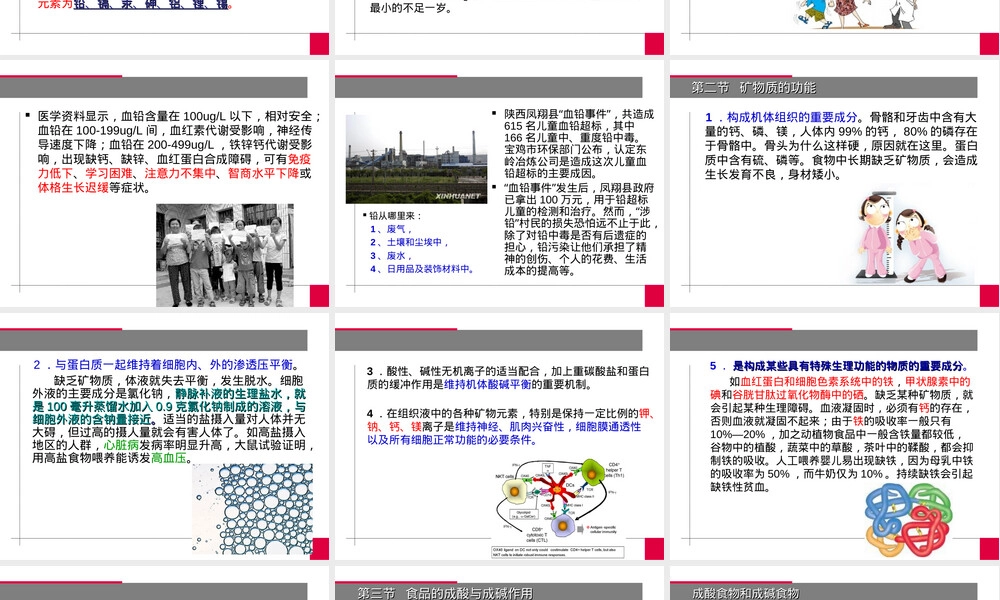
Task: Click the blue text 维持机体酸碱平衡
Action: click(487, 384)
